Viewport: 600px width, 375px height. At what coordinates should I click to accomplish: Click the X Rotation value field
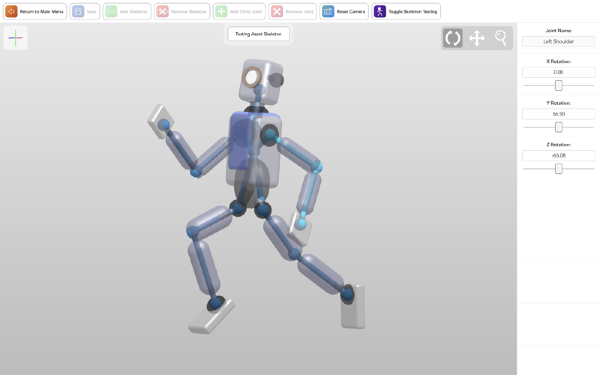558,72
